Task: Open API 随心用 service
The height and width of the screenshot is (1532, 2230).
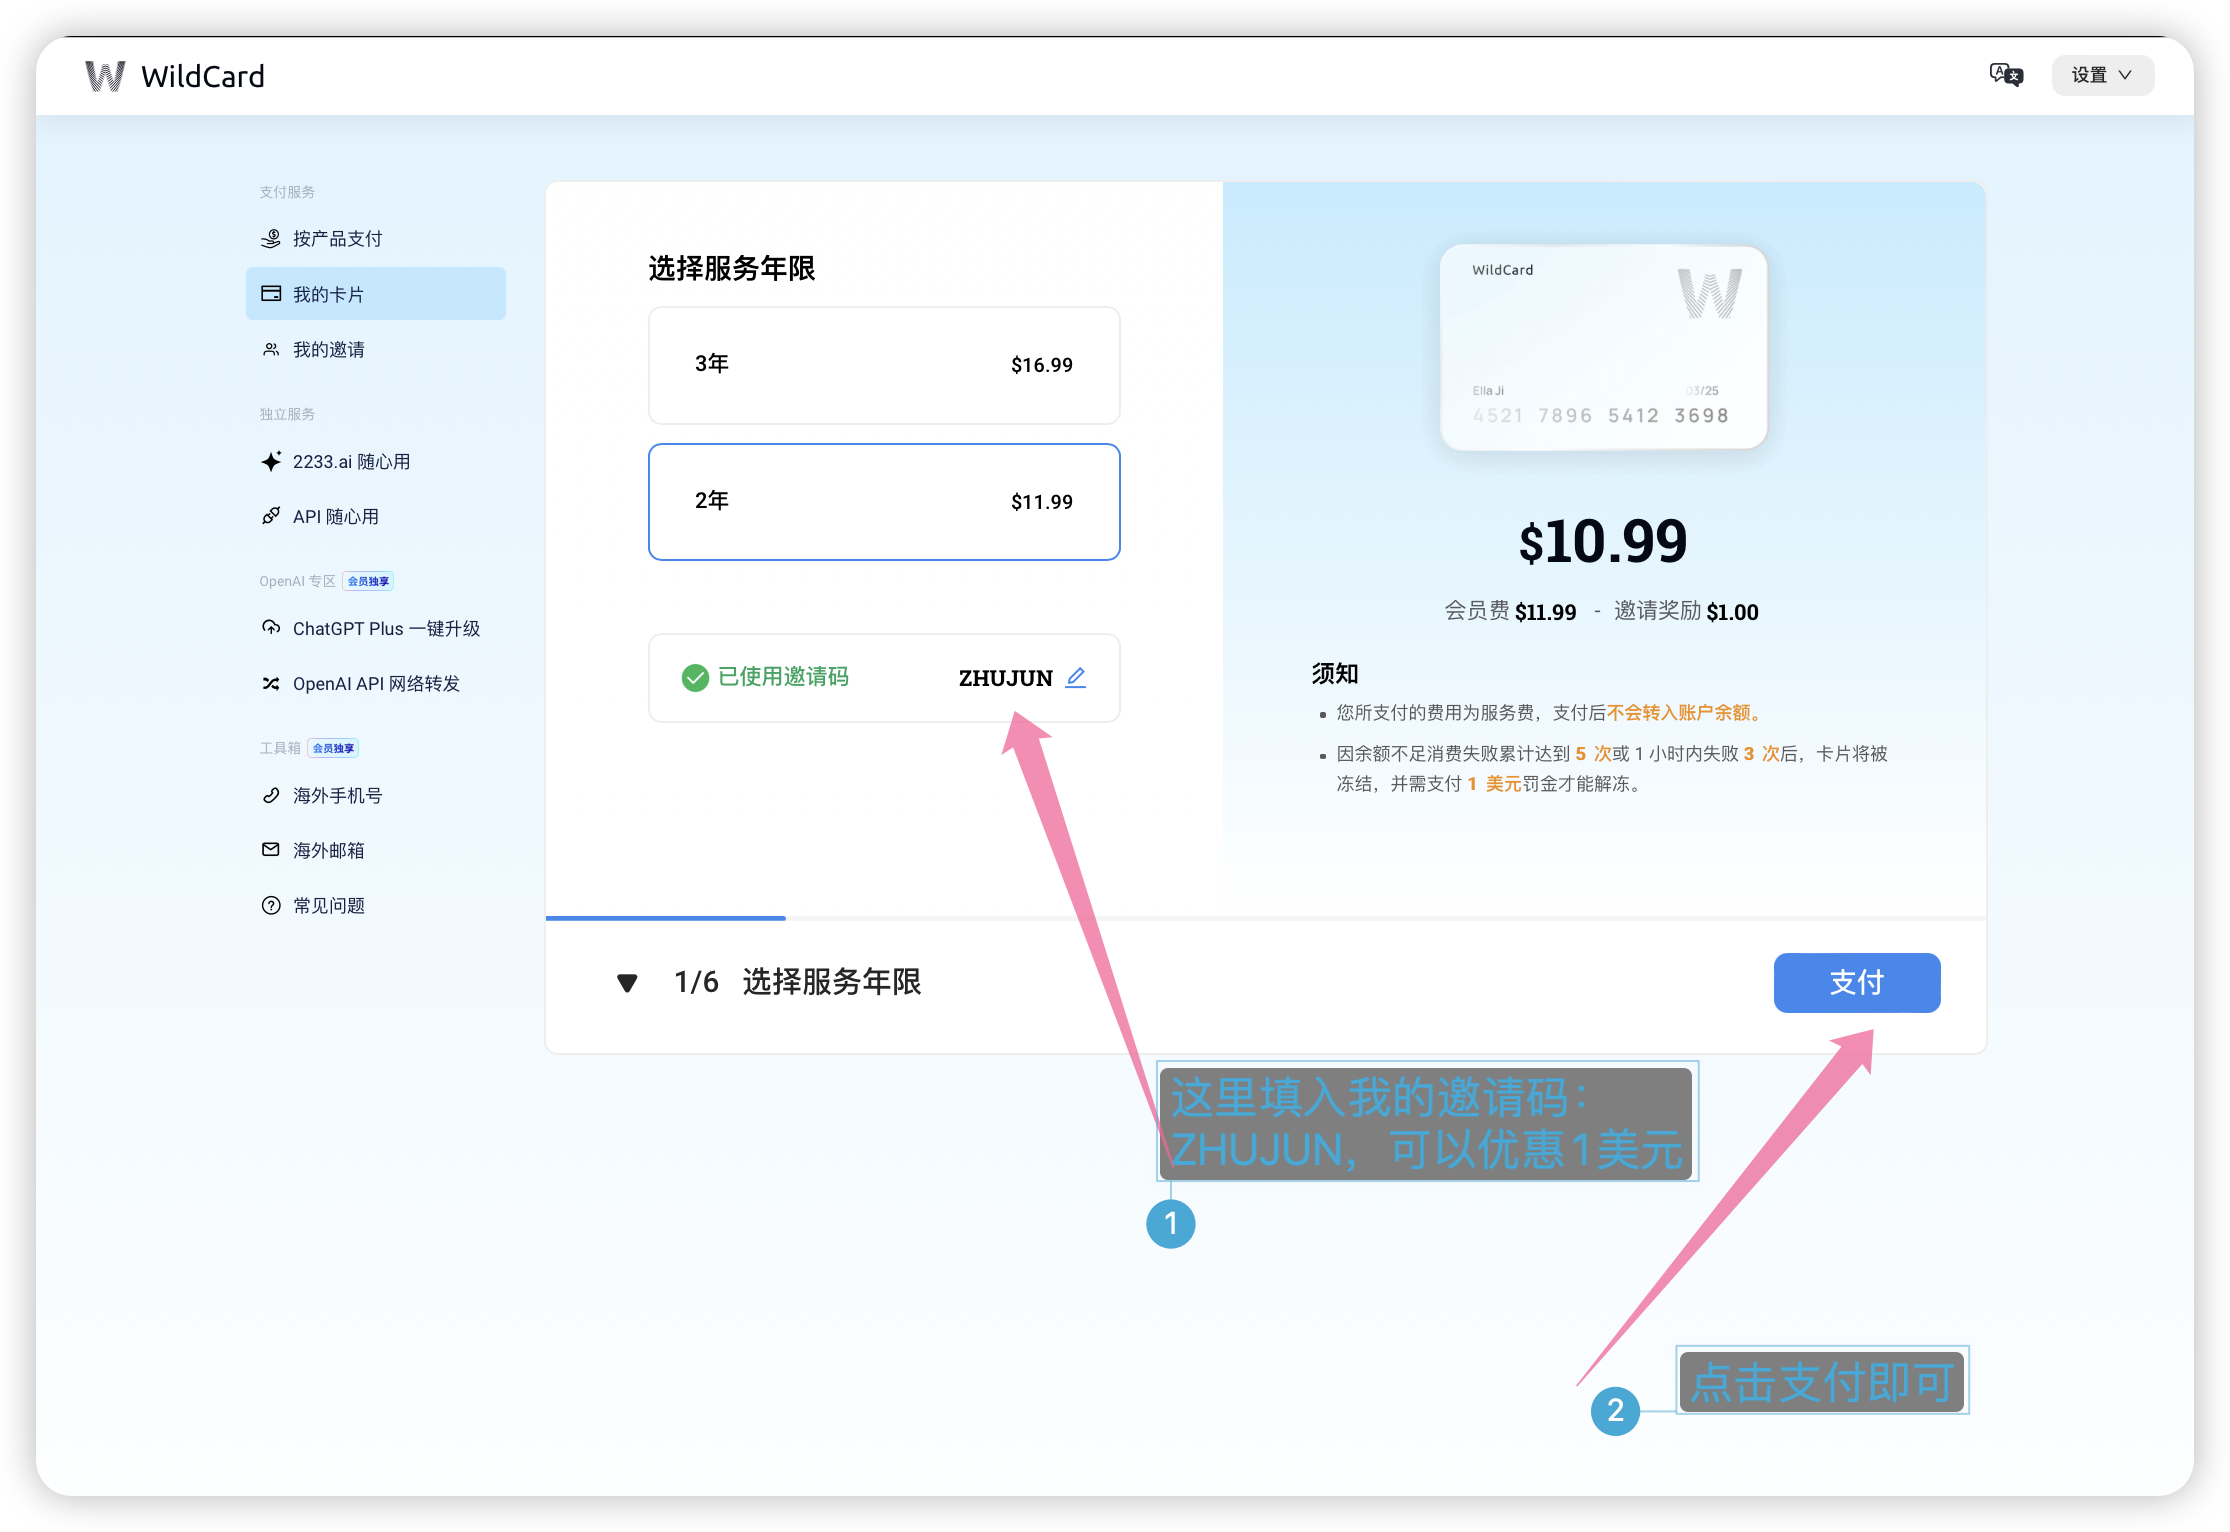Action: point(376,516)
